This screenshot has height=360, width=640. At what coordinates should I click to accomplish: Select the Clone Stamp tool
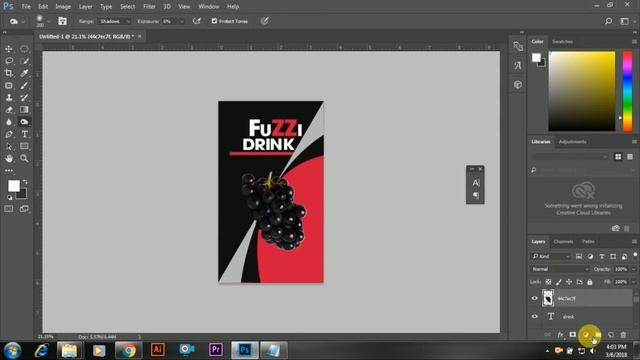(9, 98)
